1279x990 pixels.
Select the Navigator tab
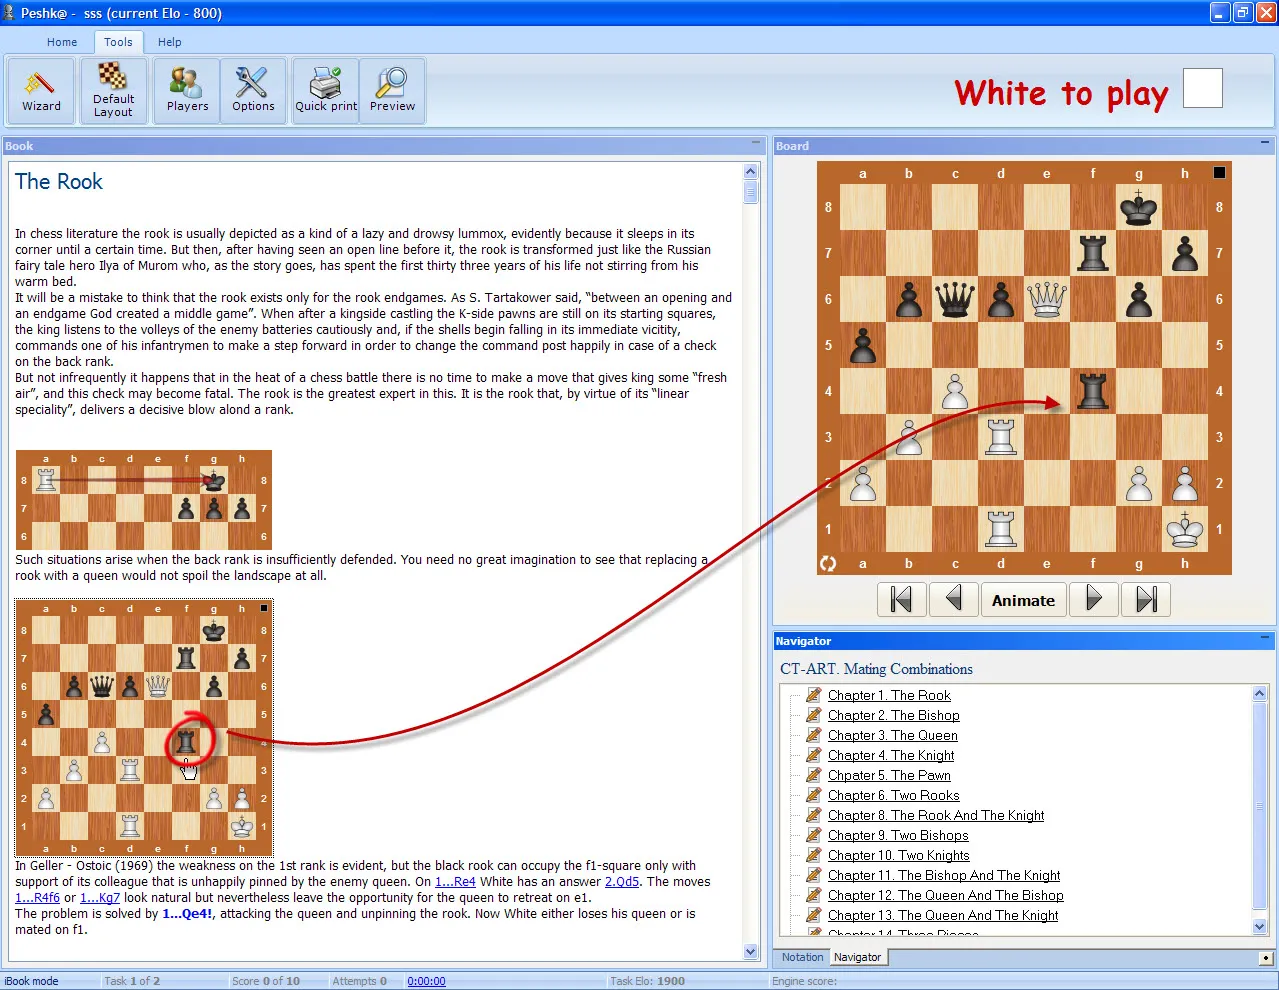click(x=858, y=957)
